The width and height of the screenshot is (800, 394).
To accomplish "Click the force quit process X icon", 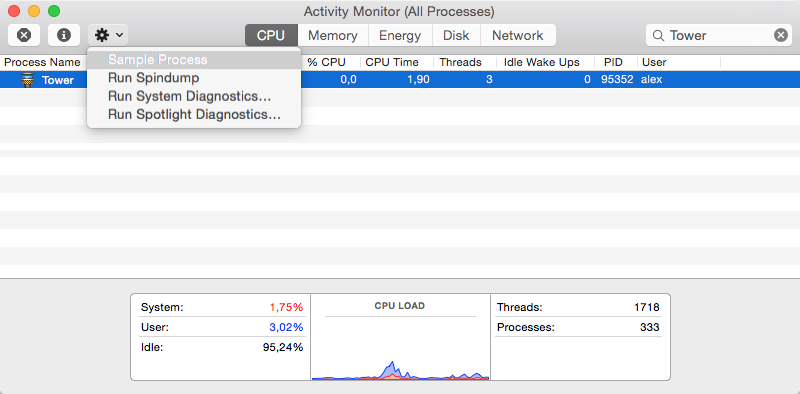I will (24, 35).
